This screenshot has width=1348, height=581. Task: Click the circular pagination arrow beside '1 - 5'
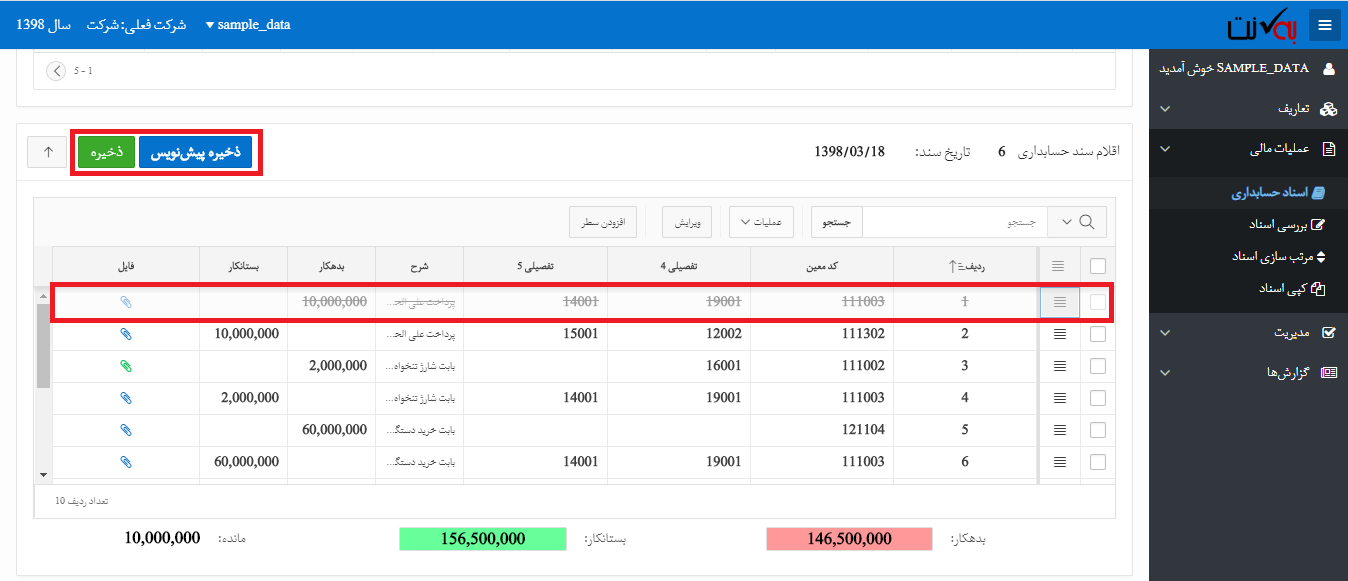(55, 71)
